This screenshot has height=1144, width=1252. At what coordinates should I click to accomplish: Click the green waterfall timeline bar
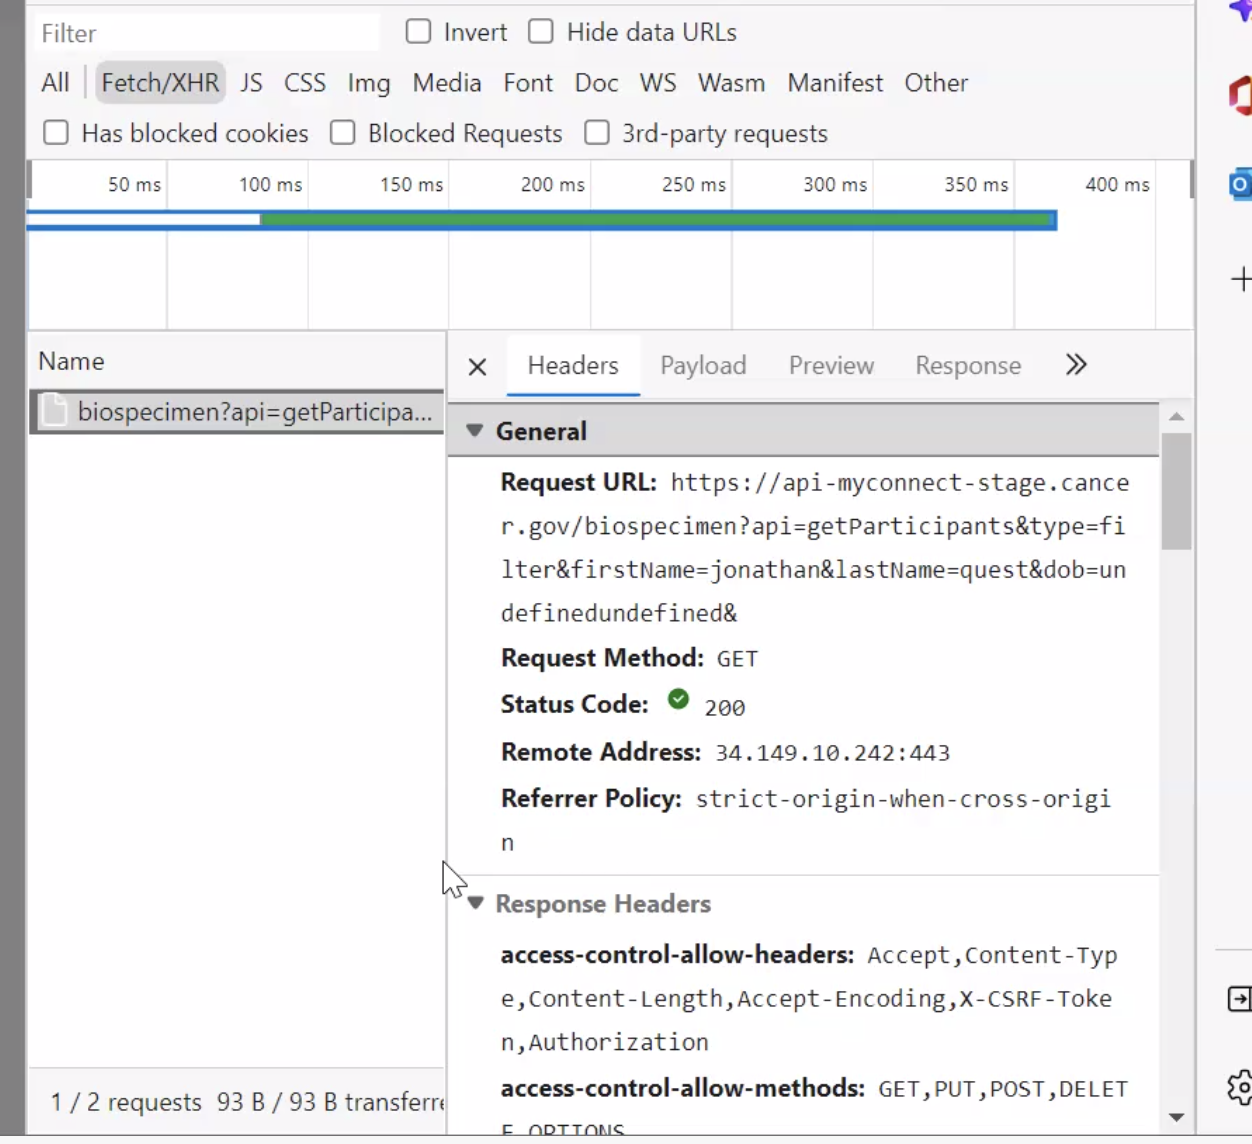[650, 218]
